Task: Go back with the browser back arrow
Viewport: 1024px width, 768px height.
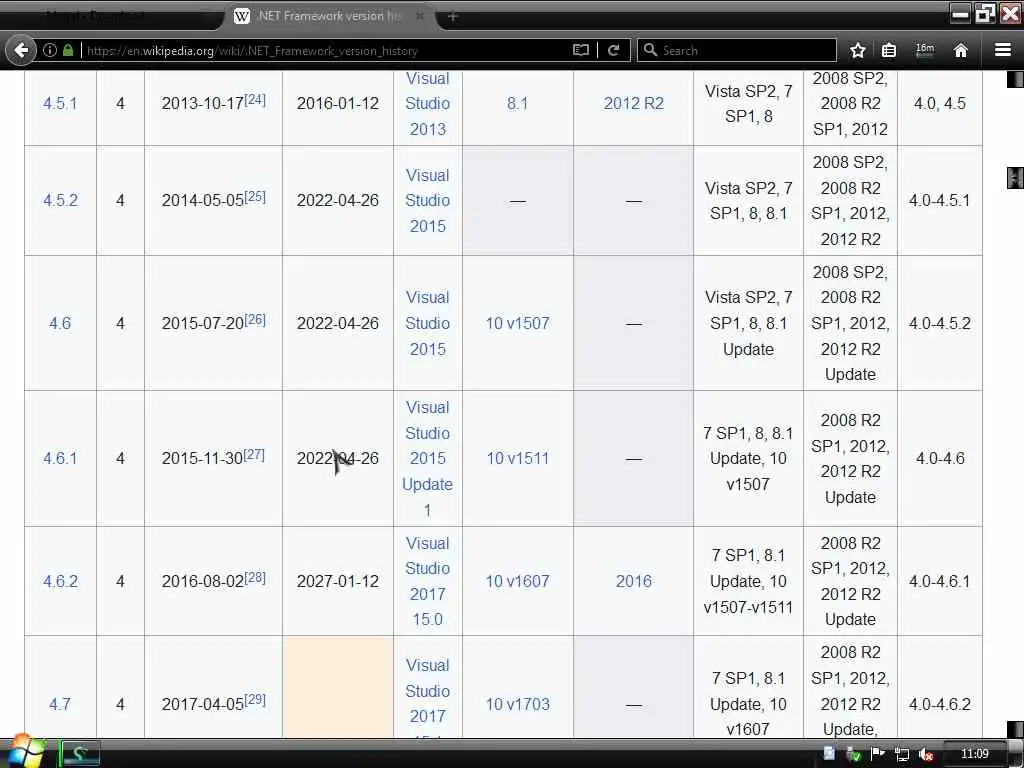Action: tap(21, 50)
